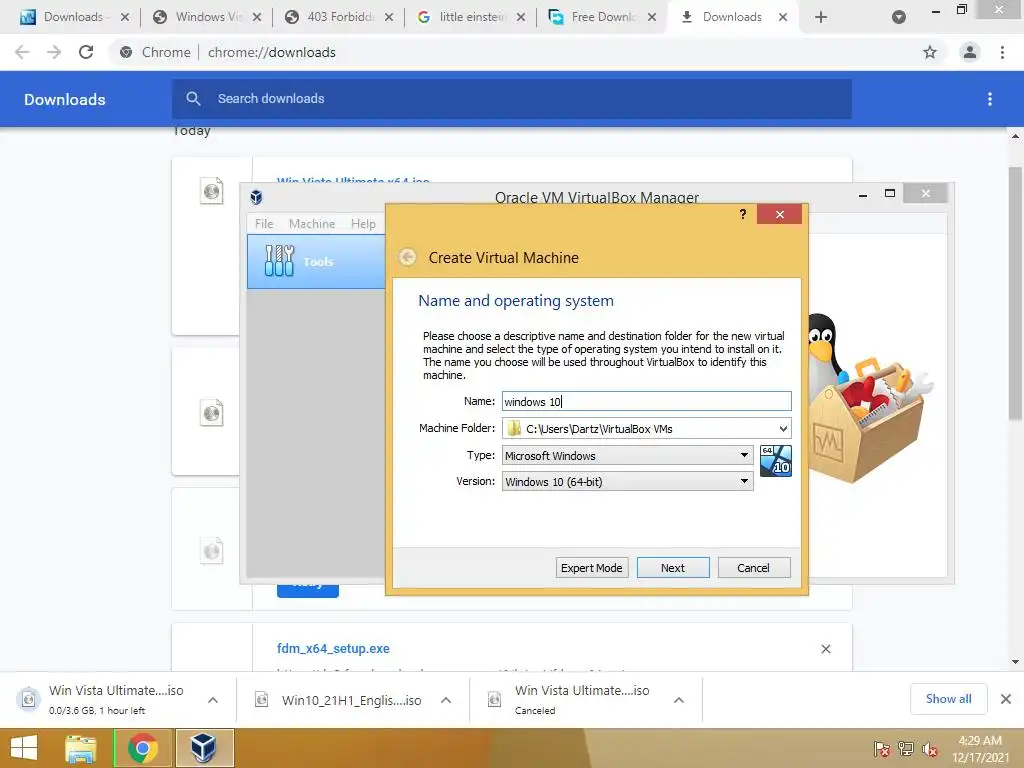Click the VirtualBox taskbar icon
This screenshot has width=1024, height=768.
click(204, 748)
